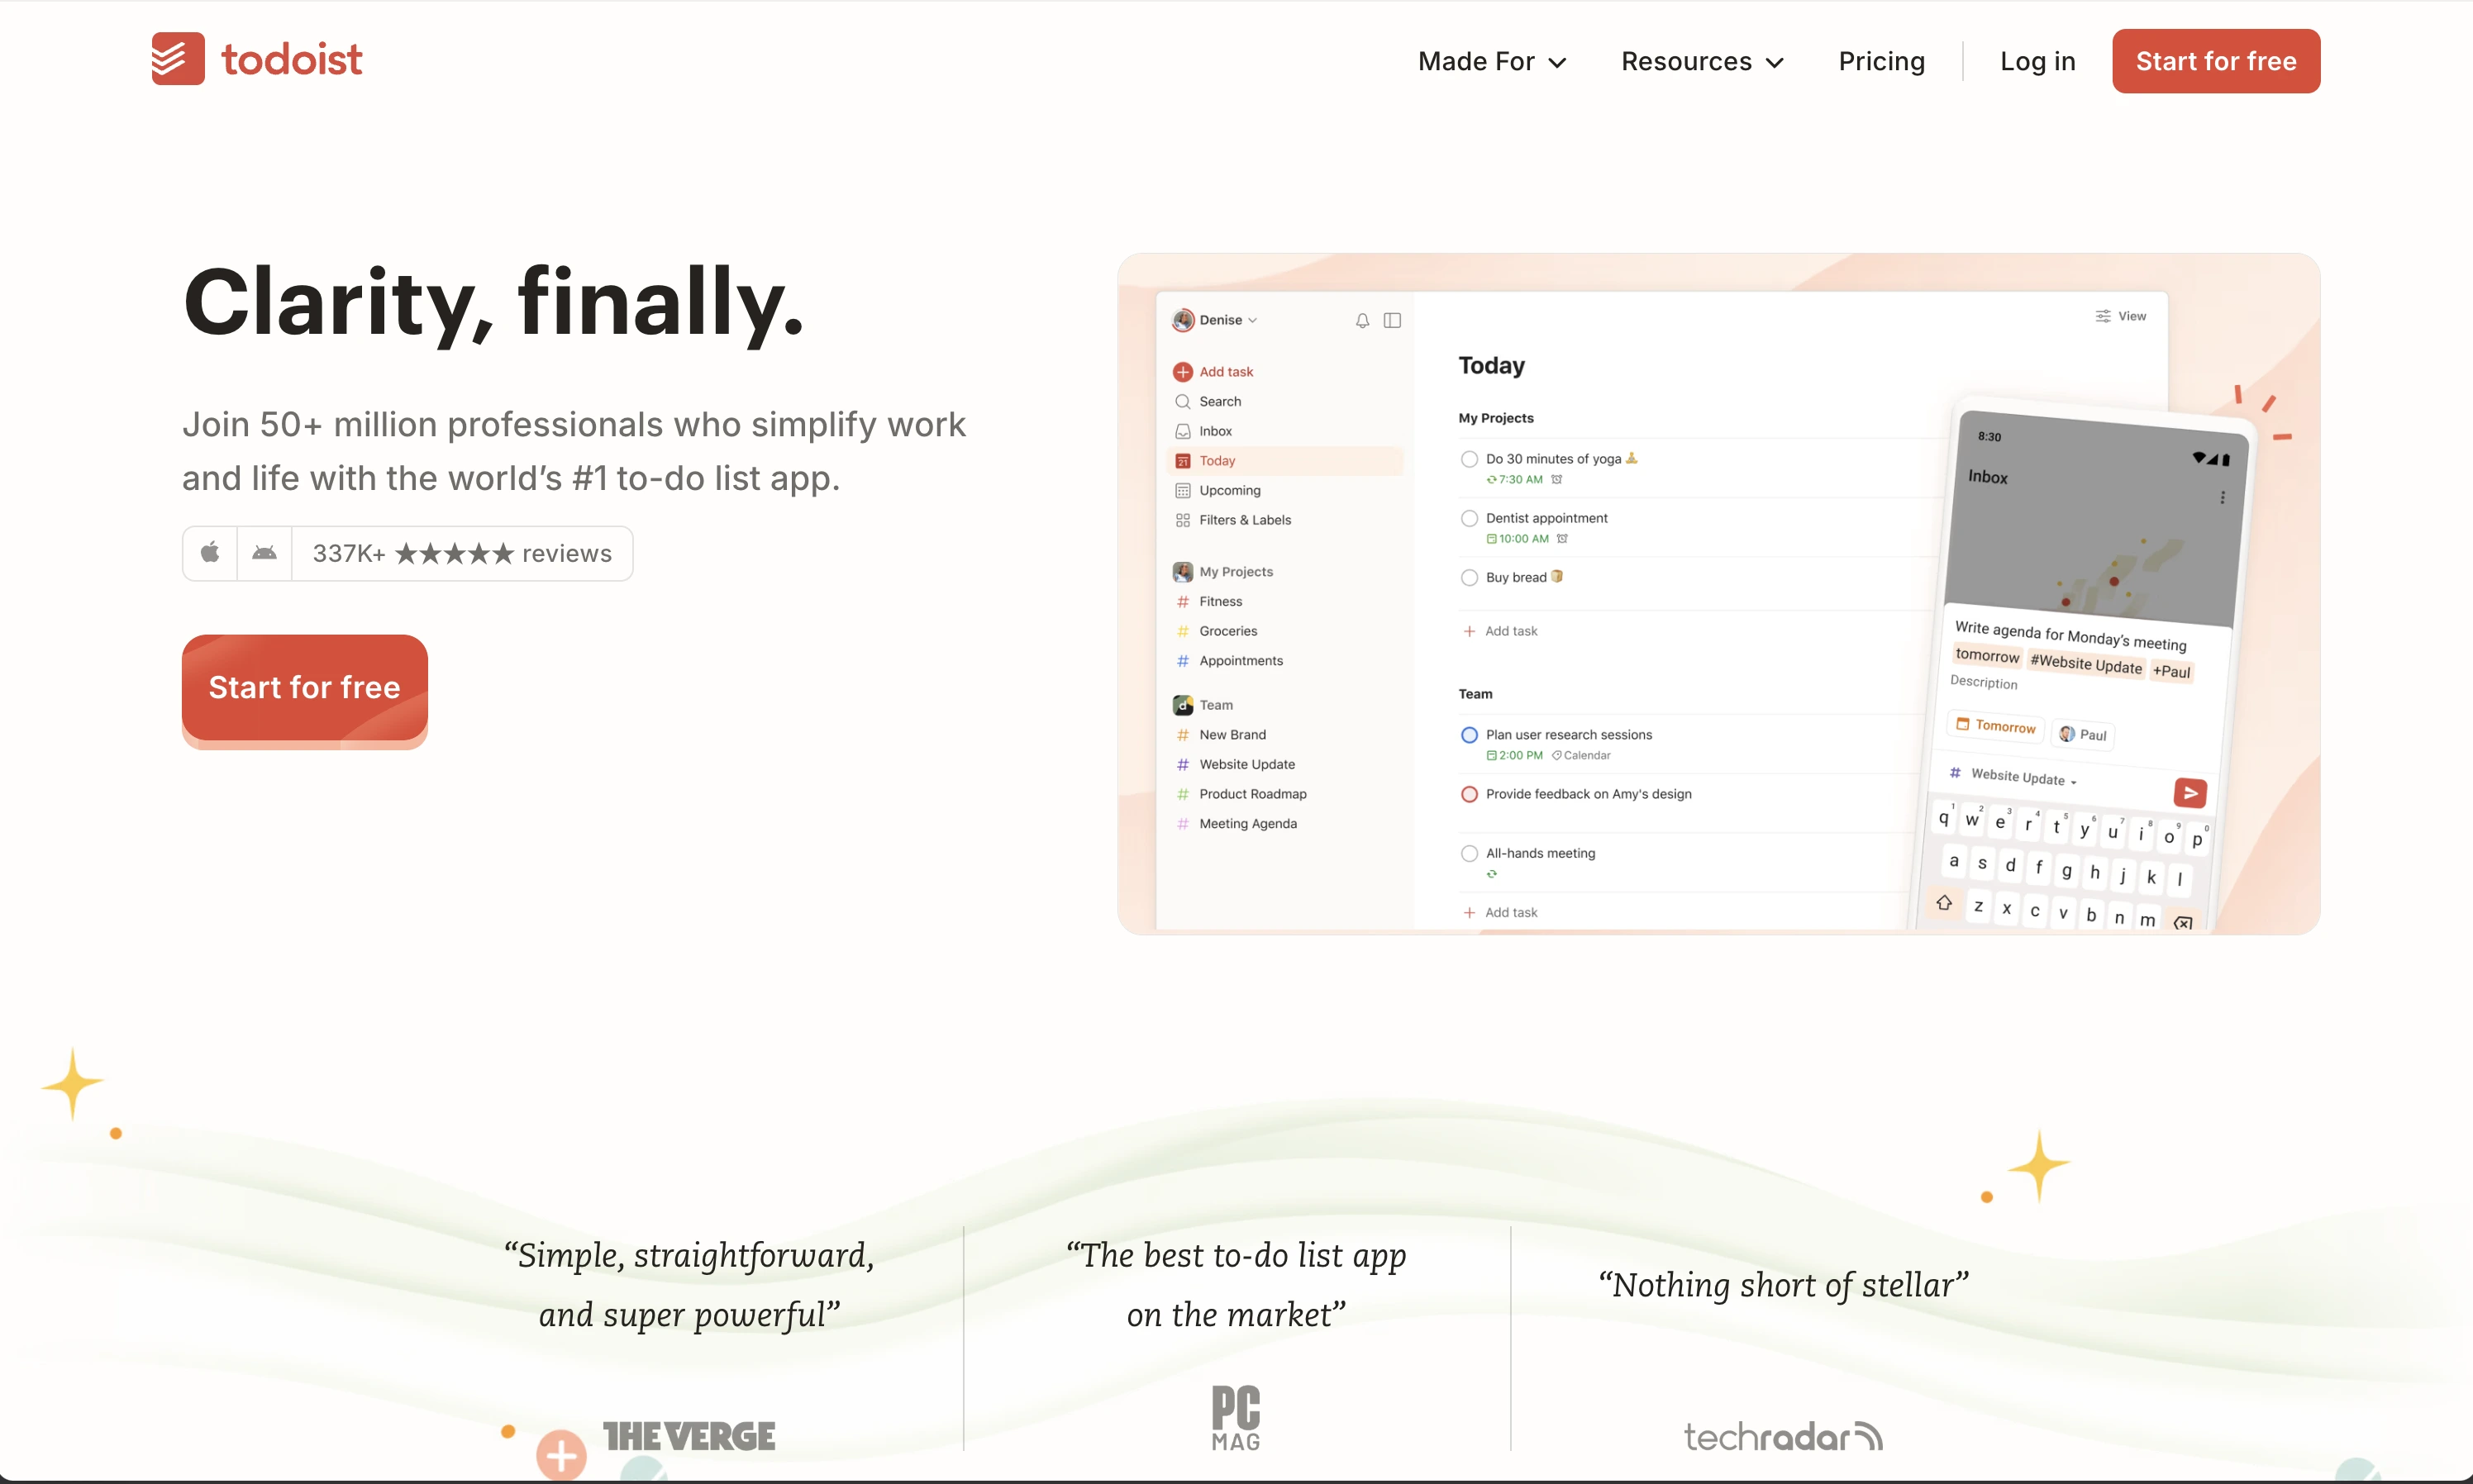Click the red send arrow icon

point(2189,793)
